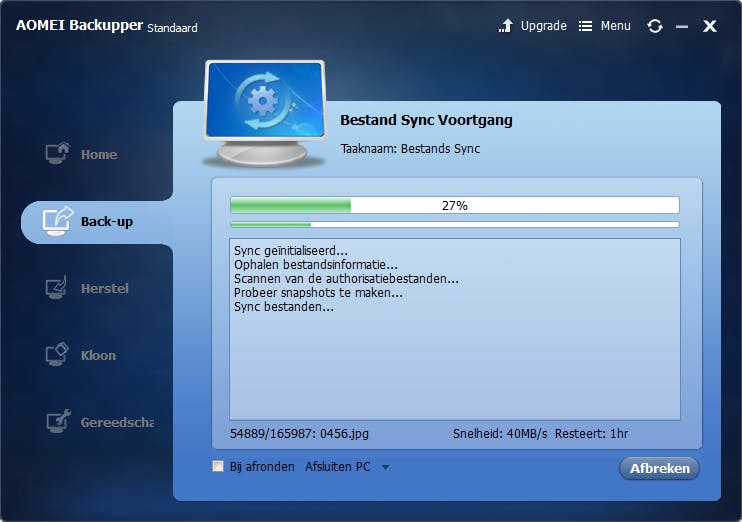Click the Afbreken button
742x522 pixels.
659,468
